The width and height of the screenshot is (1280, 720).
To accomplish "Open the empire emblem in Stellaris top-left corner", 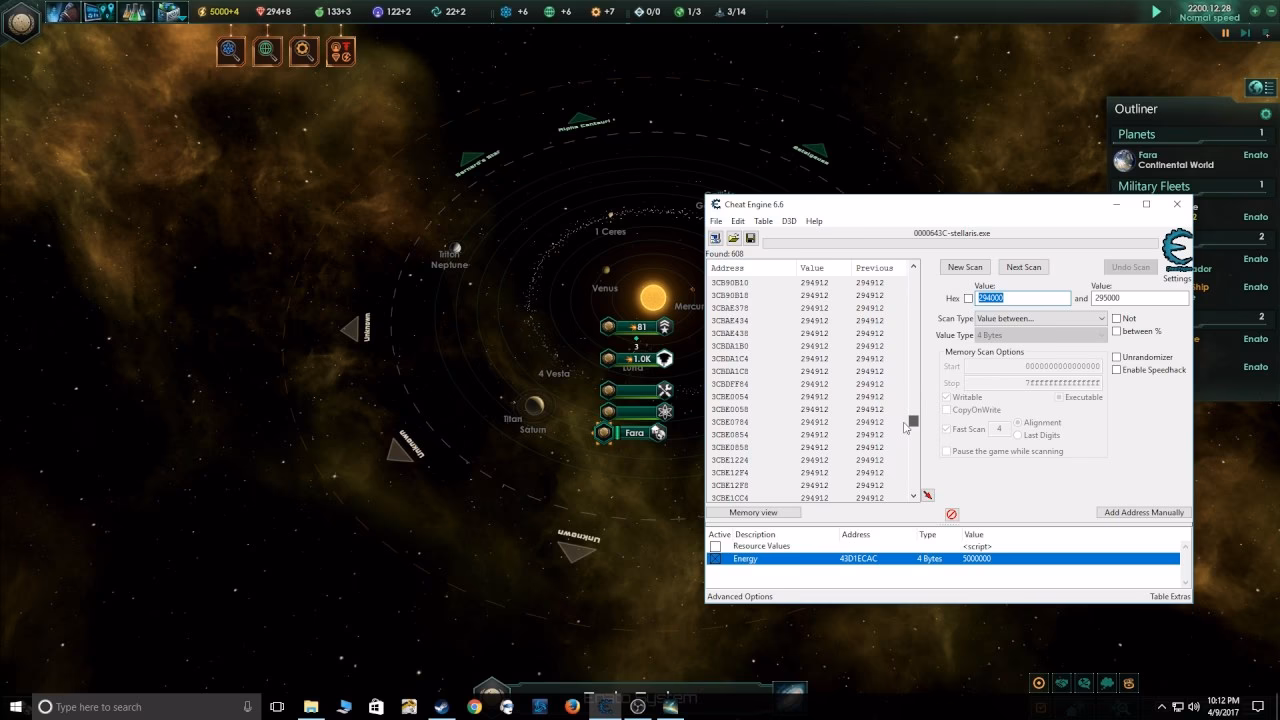I will coord(21,21).
